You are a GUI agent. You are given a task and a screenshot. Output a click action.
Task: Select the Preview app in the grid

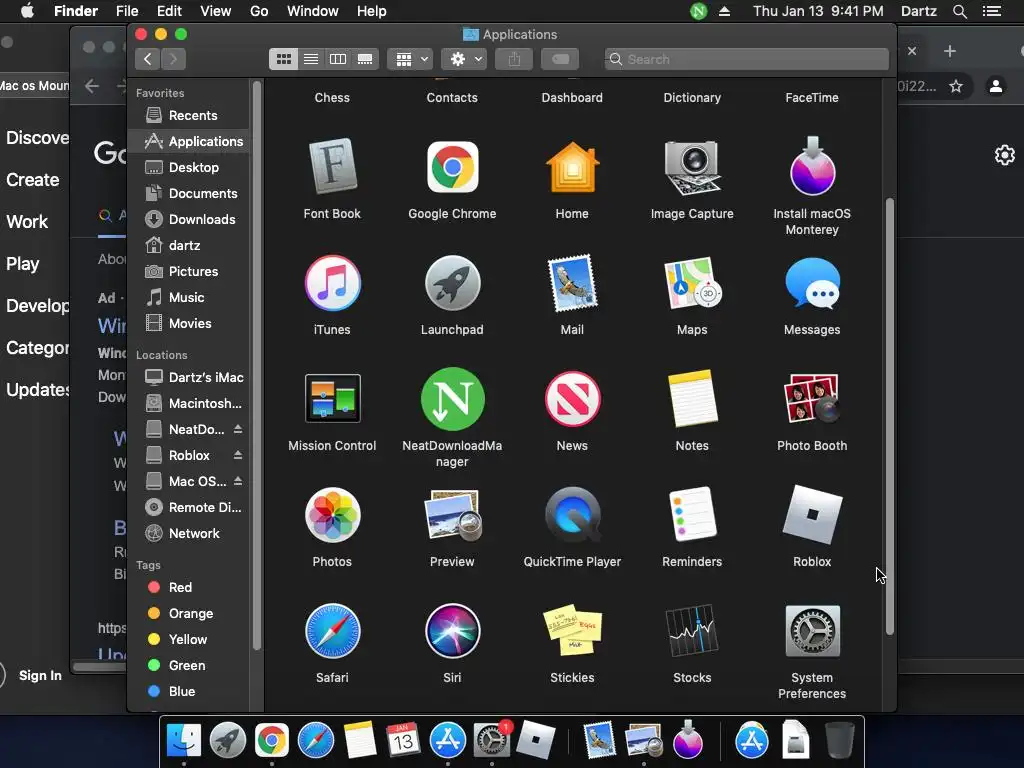(x=452, y=515)
